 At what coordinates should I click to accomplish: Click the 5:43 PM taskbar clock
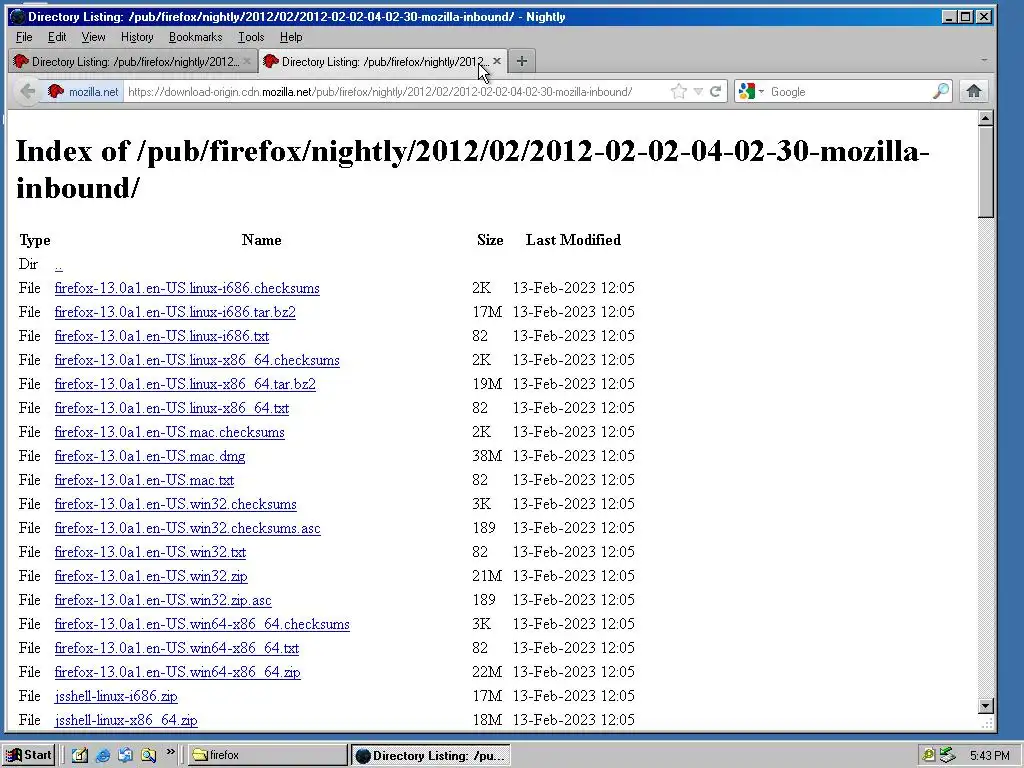[989, 756]
